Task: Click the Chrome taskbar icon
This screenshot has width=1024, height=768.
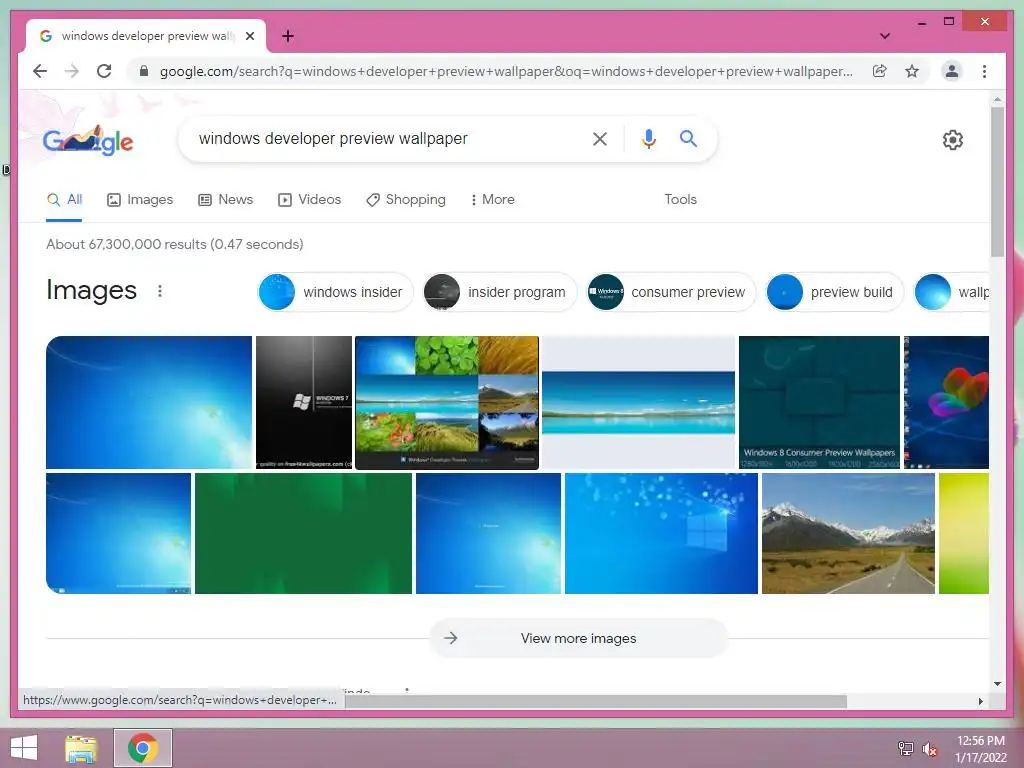Action: [x=143, y=748]
